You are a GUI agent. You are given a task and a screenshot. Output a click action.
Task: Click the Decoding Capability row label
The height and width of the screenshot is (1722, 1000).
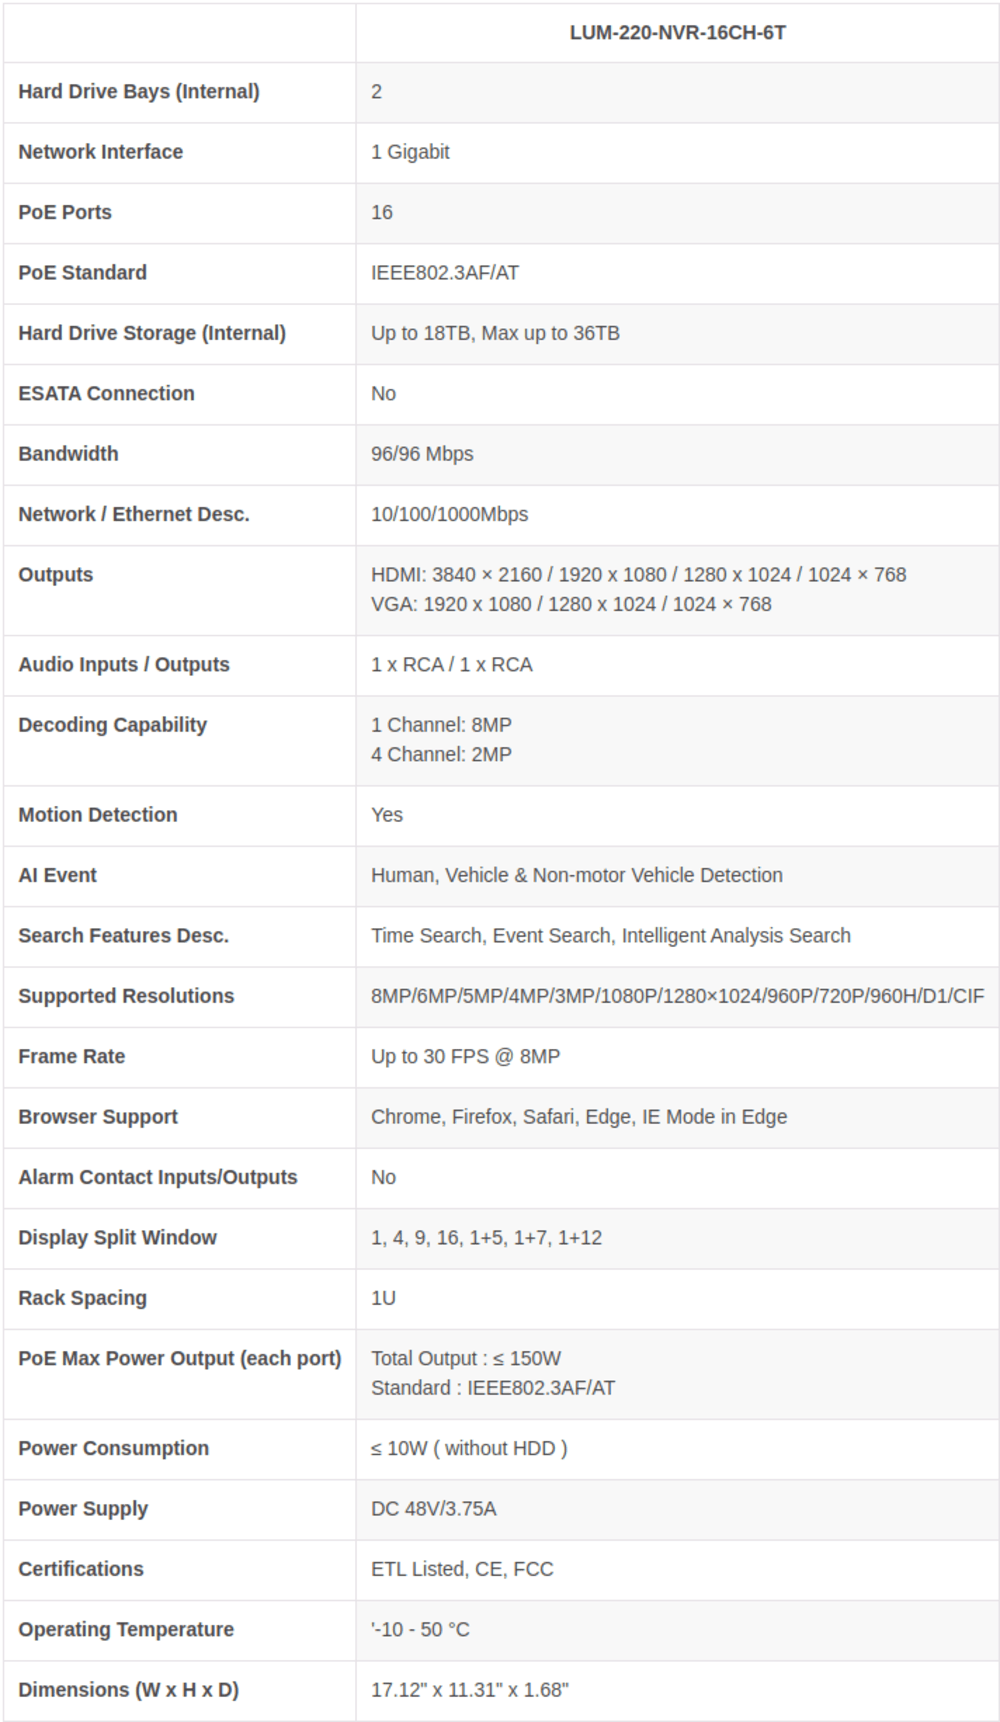[113, 725]
